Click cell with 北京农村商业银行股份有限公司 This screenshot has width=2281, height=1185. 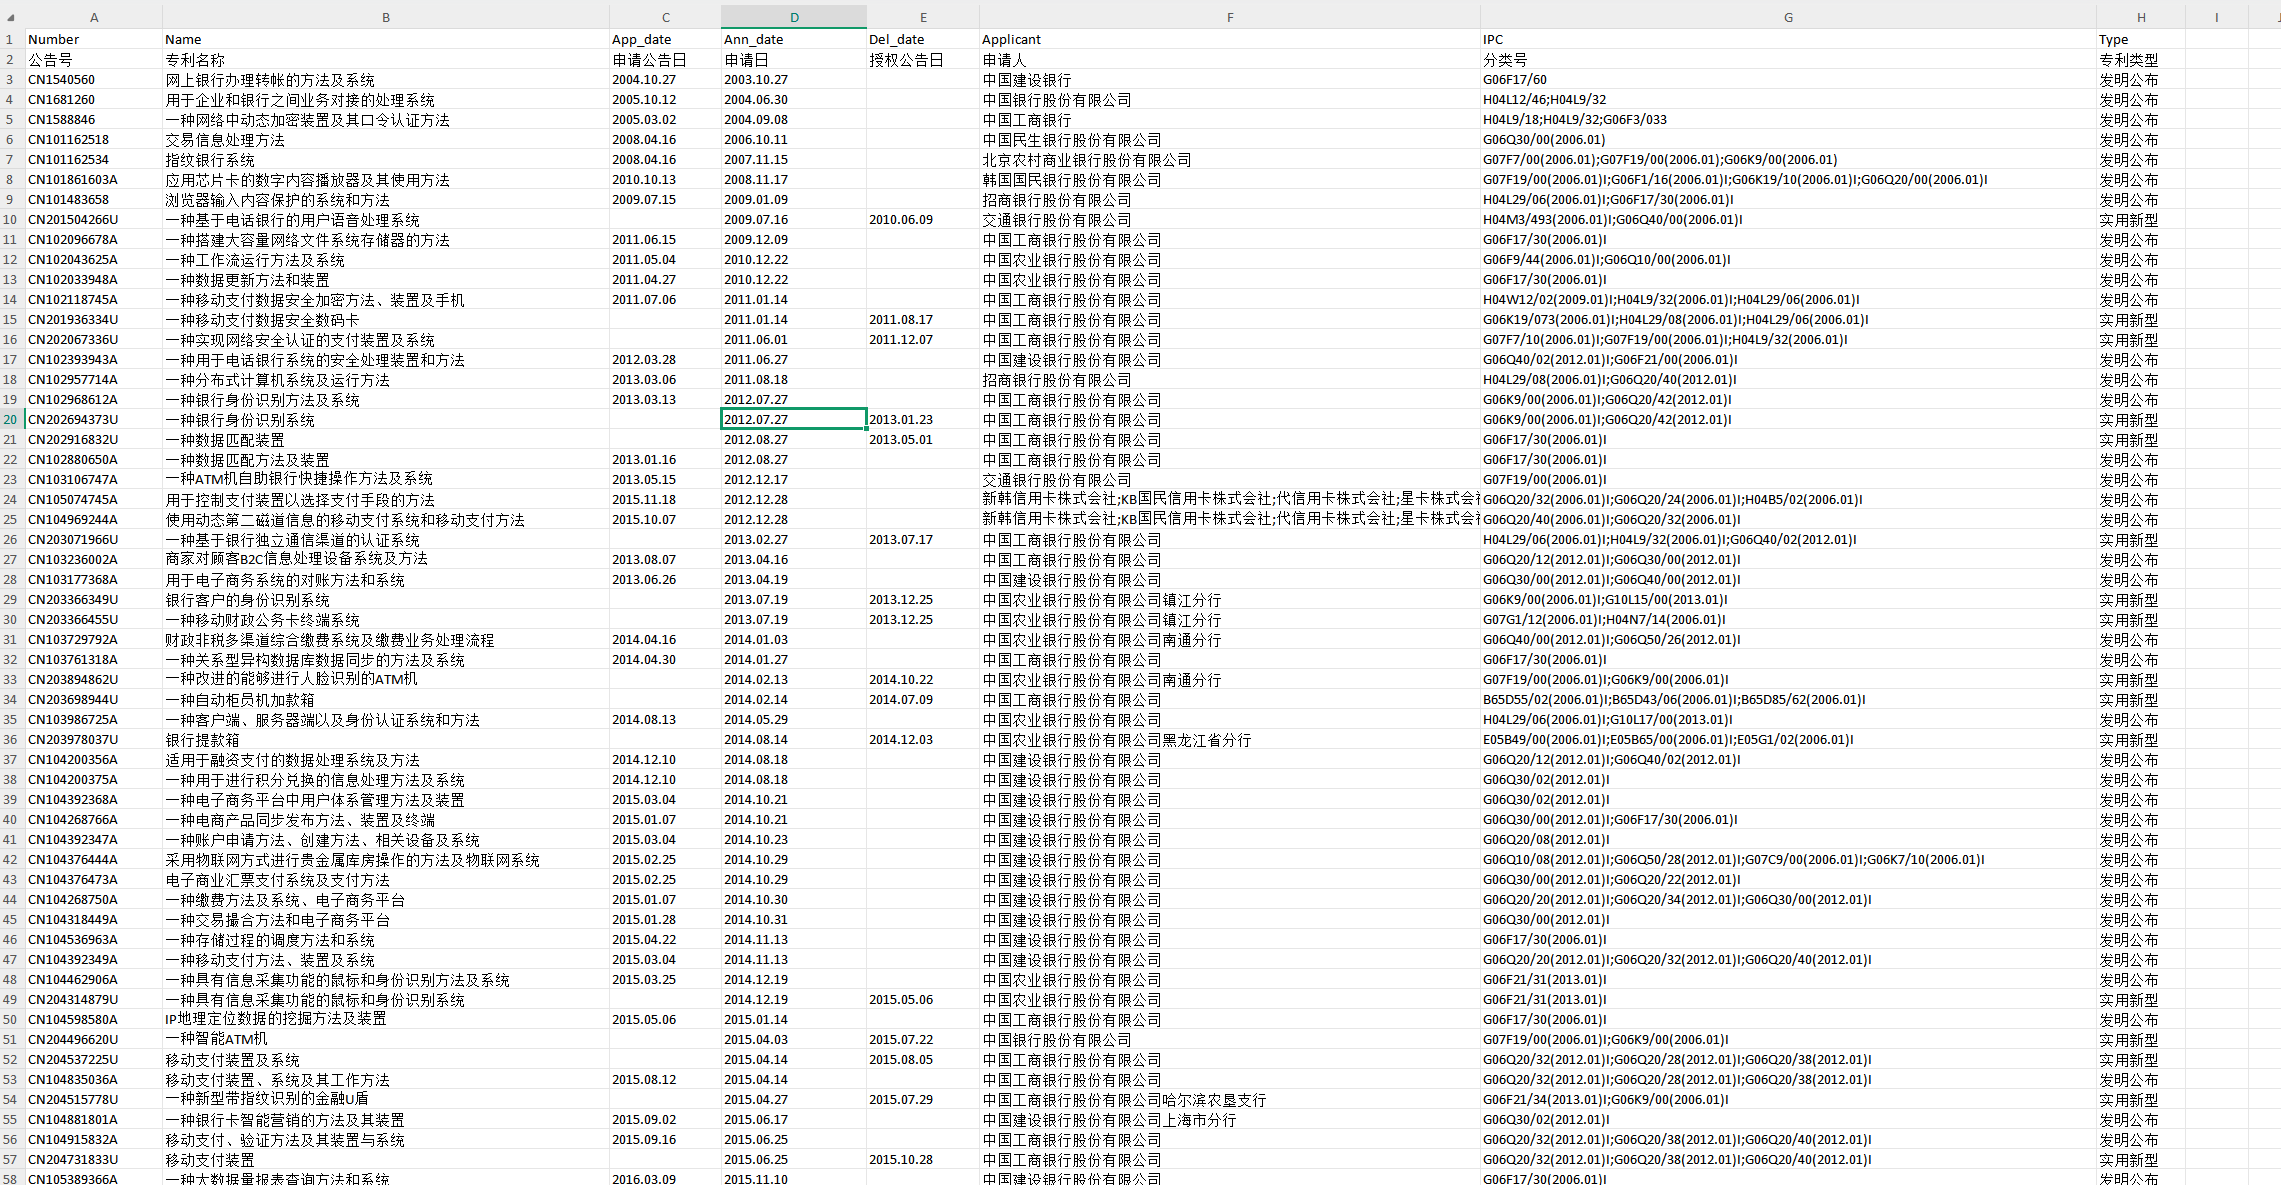pos(1087,159)
